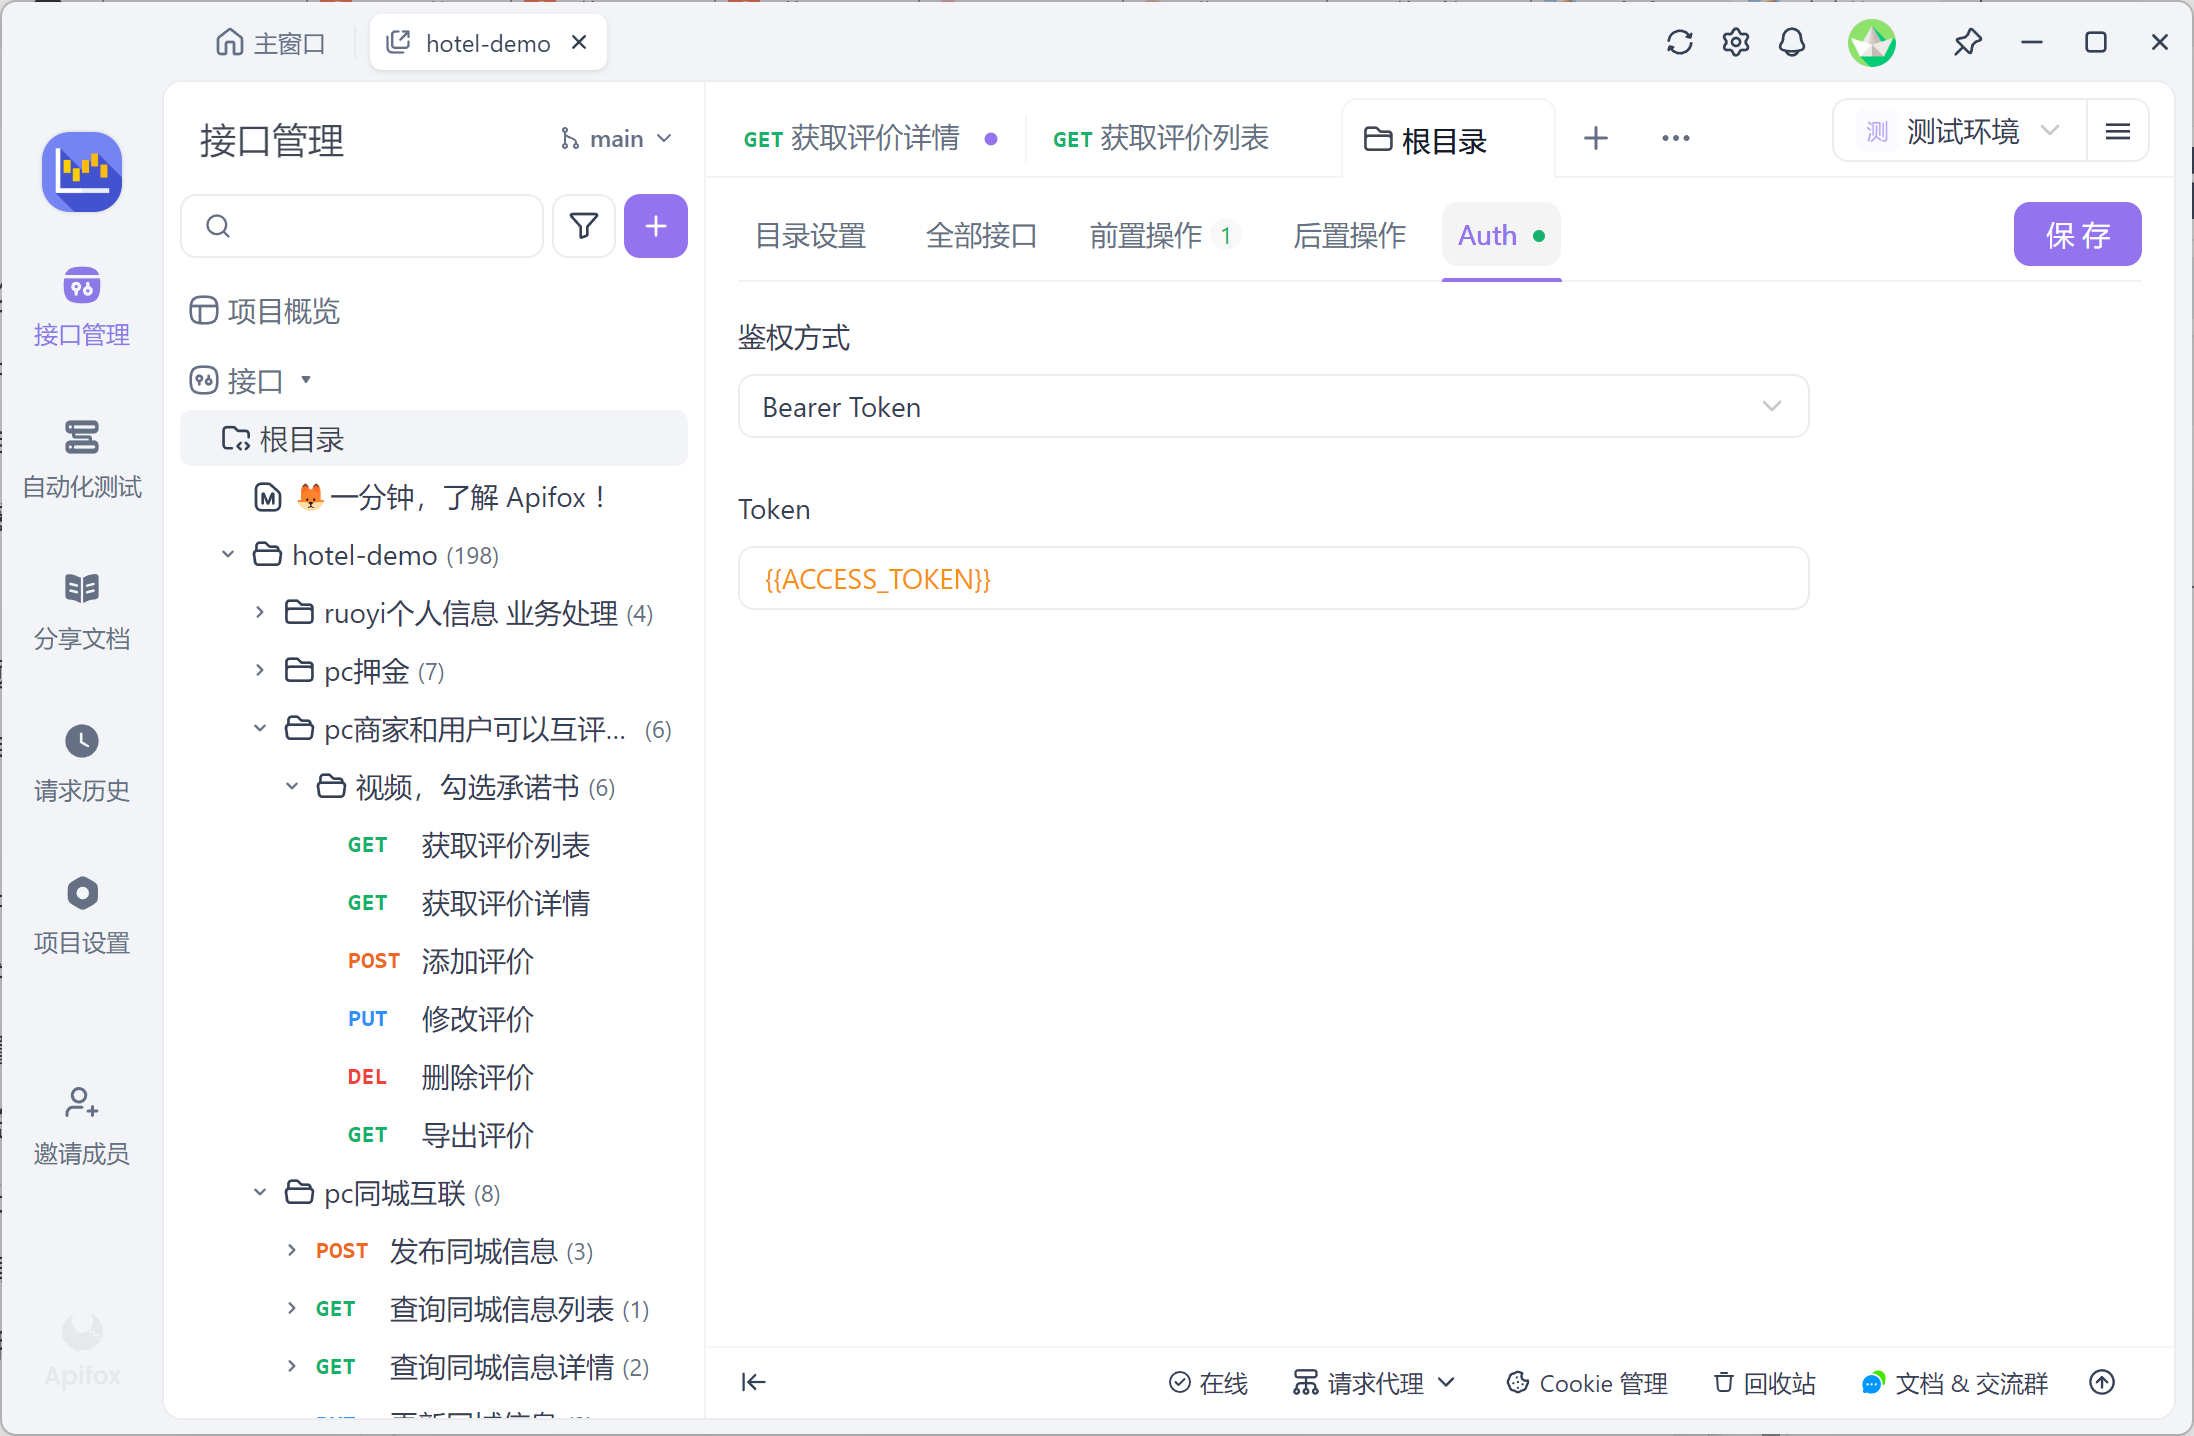Viewport: 2194px width, 1436px height.
Task: Pin the window with pin icon
Action: (1966, 43)
